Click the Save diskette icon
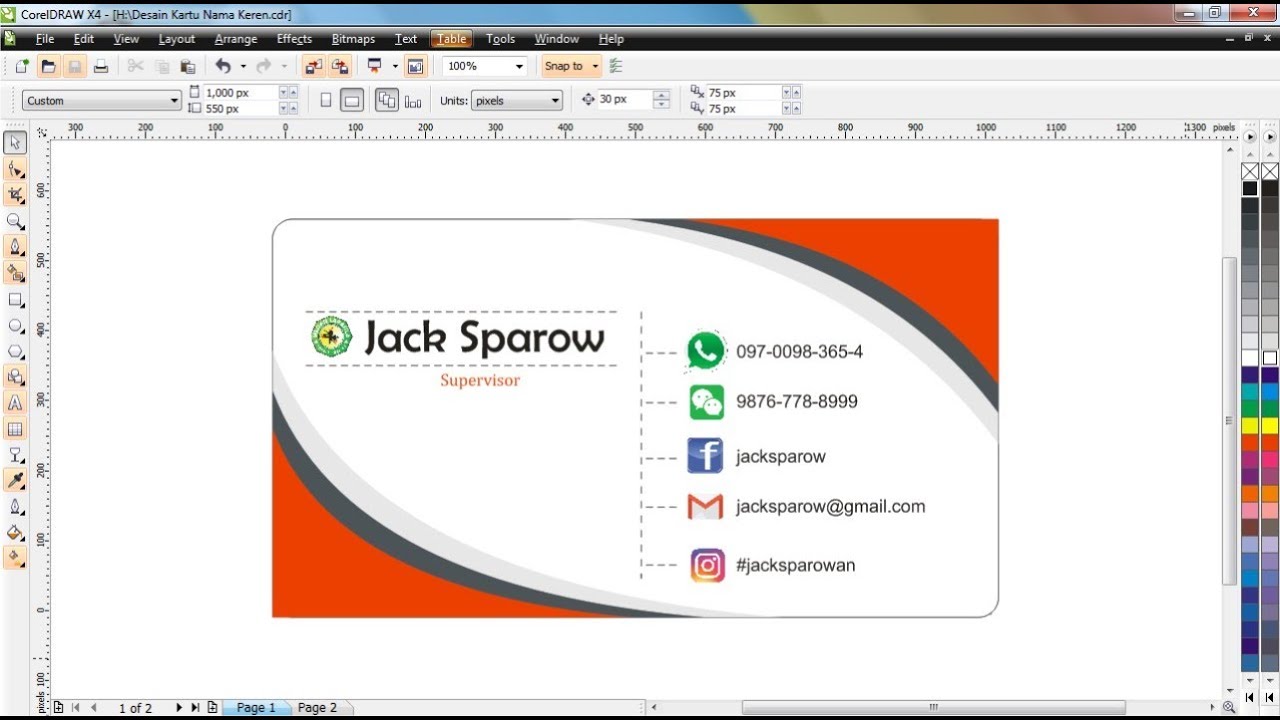The width and height of the screenshot is (1280, 720). pyautogui.click(x=74, y=66)
